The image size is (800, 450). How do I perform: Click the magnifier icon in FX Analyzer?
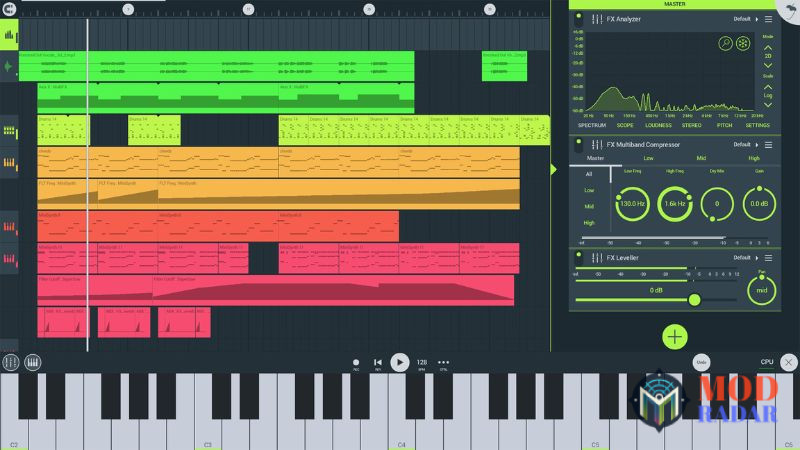pyautogui.click(x=725, y=43)
